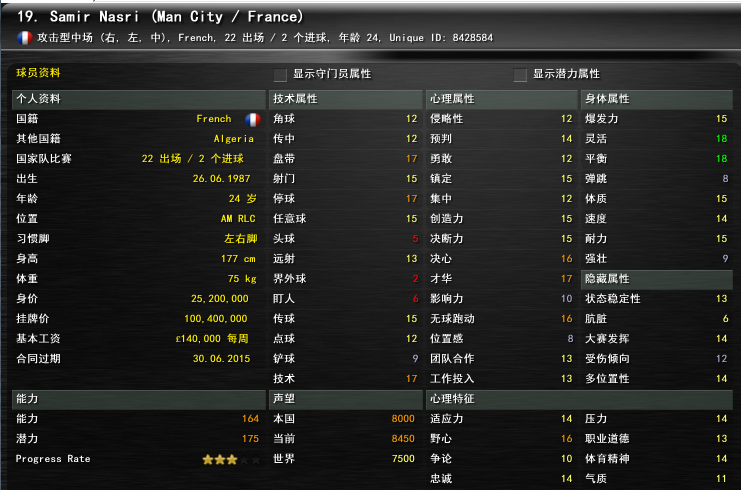Click the 头球 attribute value 5
Image resolution: width=741 pixels, height=490 pixels.
click(415, 239)
